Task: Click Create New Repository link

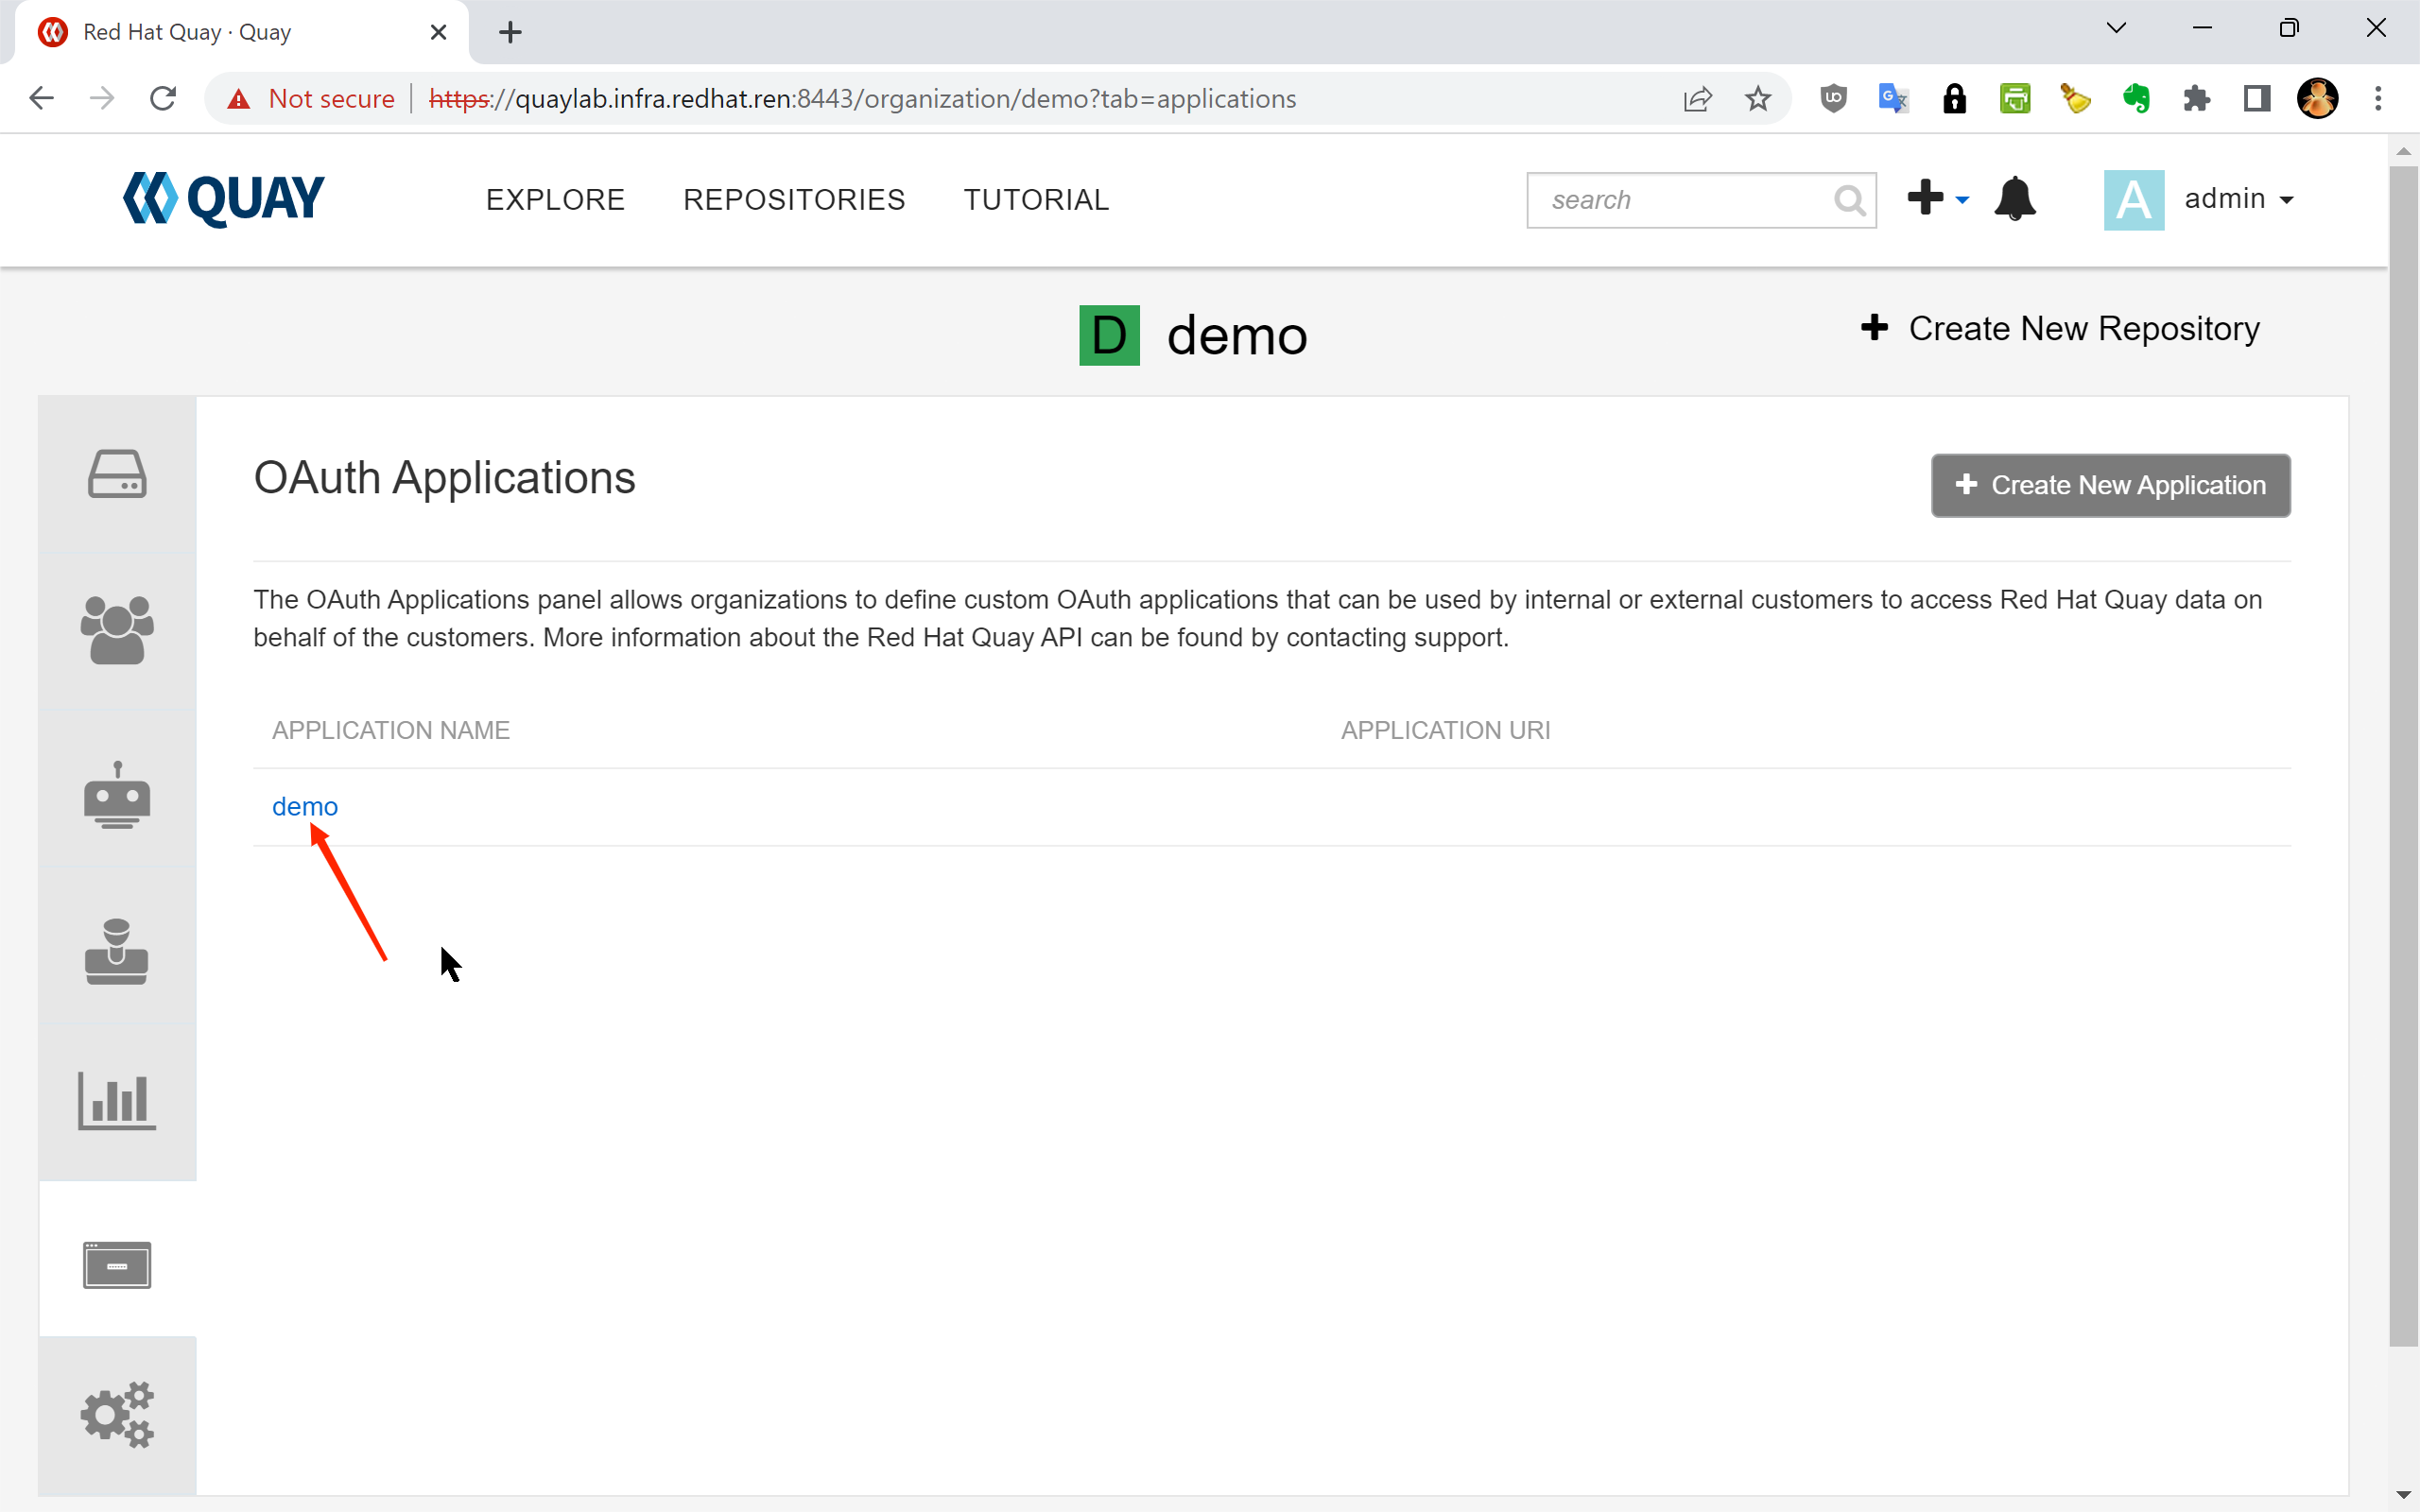Action: 2060,329
